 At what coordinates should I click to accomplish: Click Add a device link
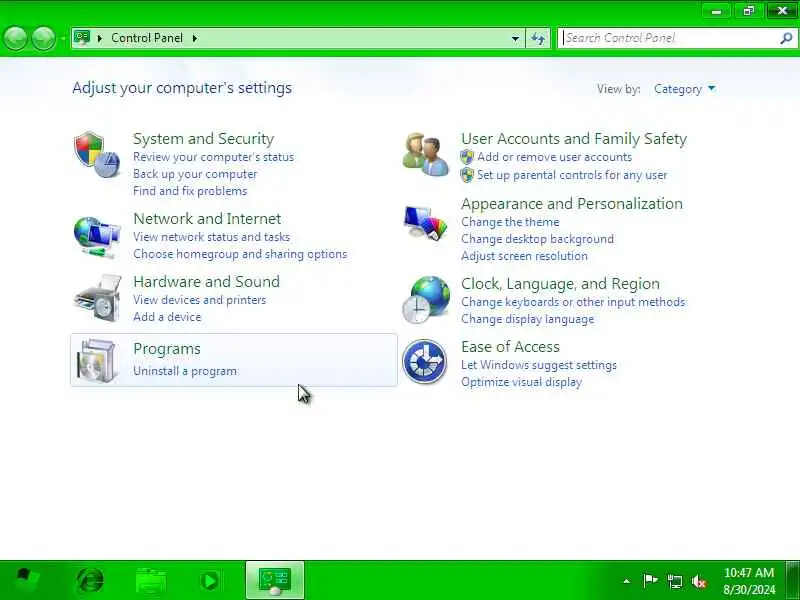[x=167, y=317]
